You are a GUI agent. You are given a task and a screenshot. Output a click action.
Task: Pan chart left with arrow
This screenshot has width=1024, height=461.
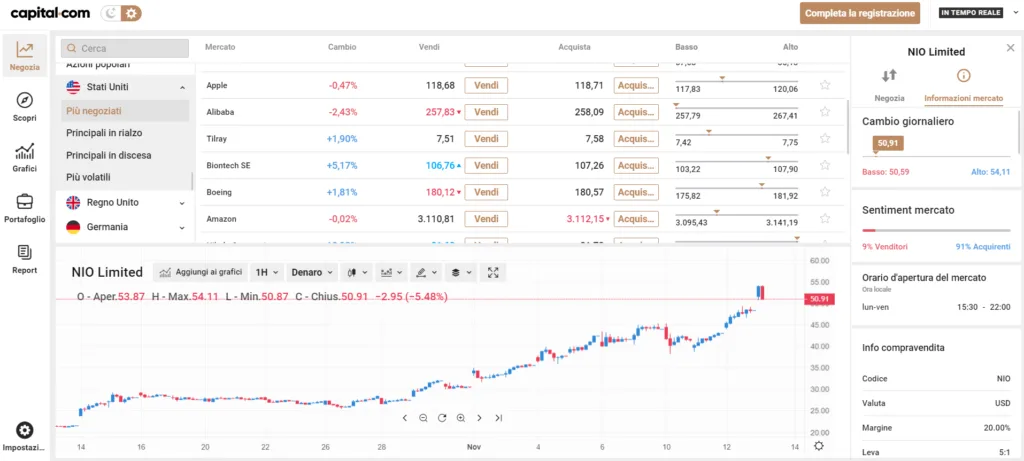pyautogui.click(x=405, y=418)
